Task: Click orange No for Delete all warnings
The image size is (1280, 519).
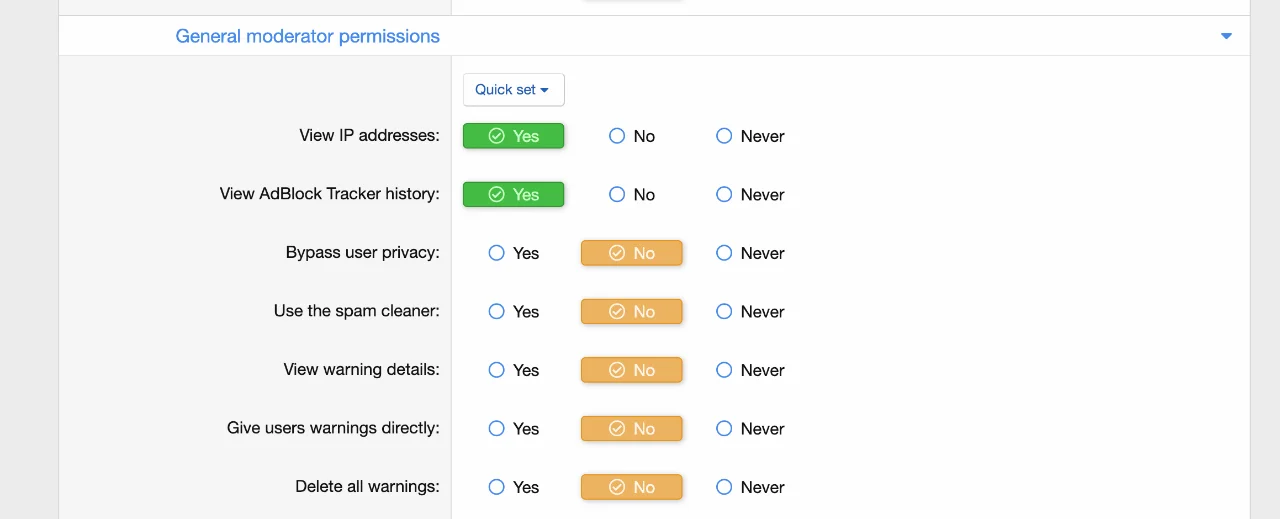Action: point(631,487)
